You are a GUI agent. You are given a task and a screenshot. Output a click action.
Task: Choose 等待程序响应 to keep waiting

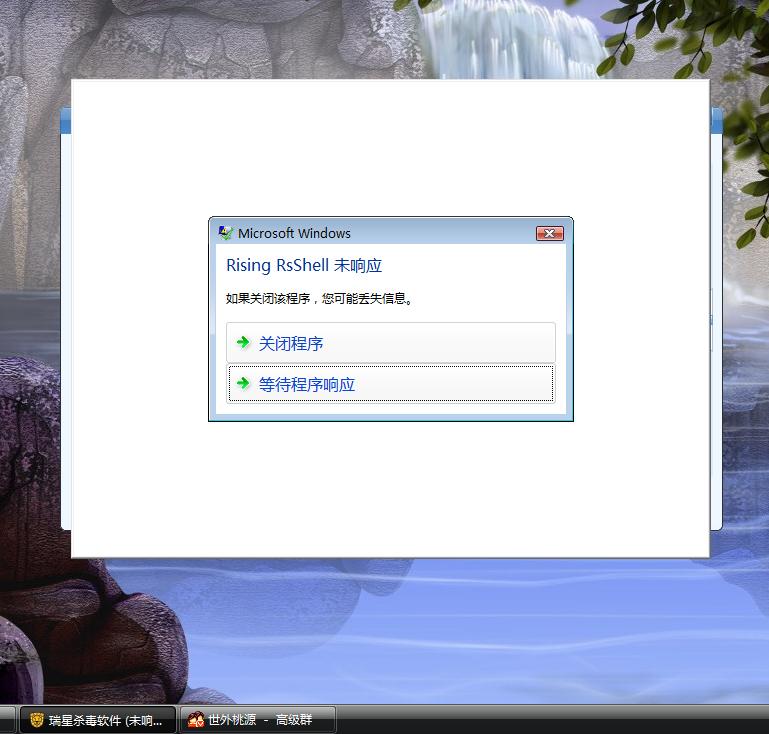pyautogui.click(x=390, y=383)
